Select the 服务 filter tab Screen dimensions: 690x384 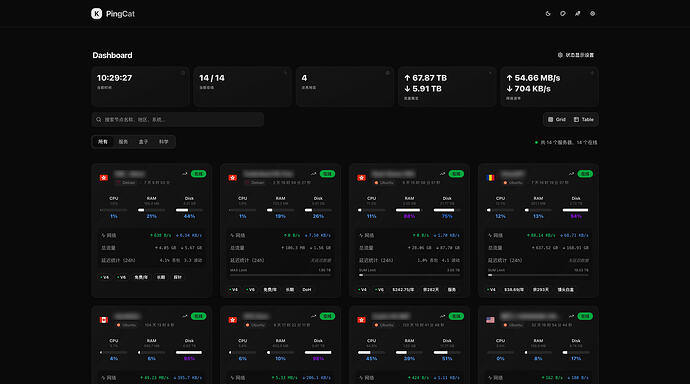123,142
